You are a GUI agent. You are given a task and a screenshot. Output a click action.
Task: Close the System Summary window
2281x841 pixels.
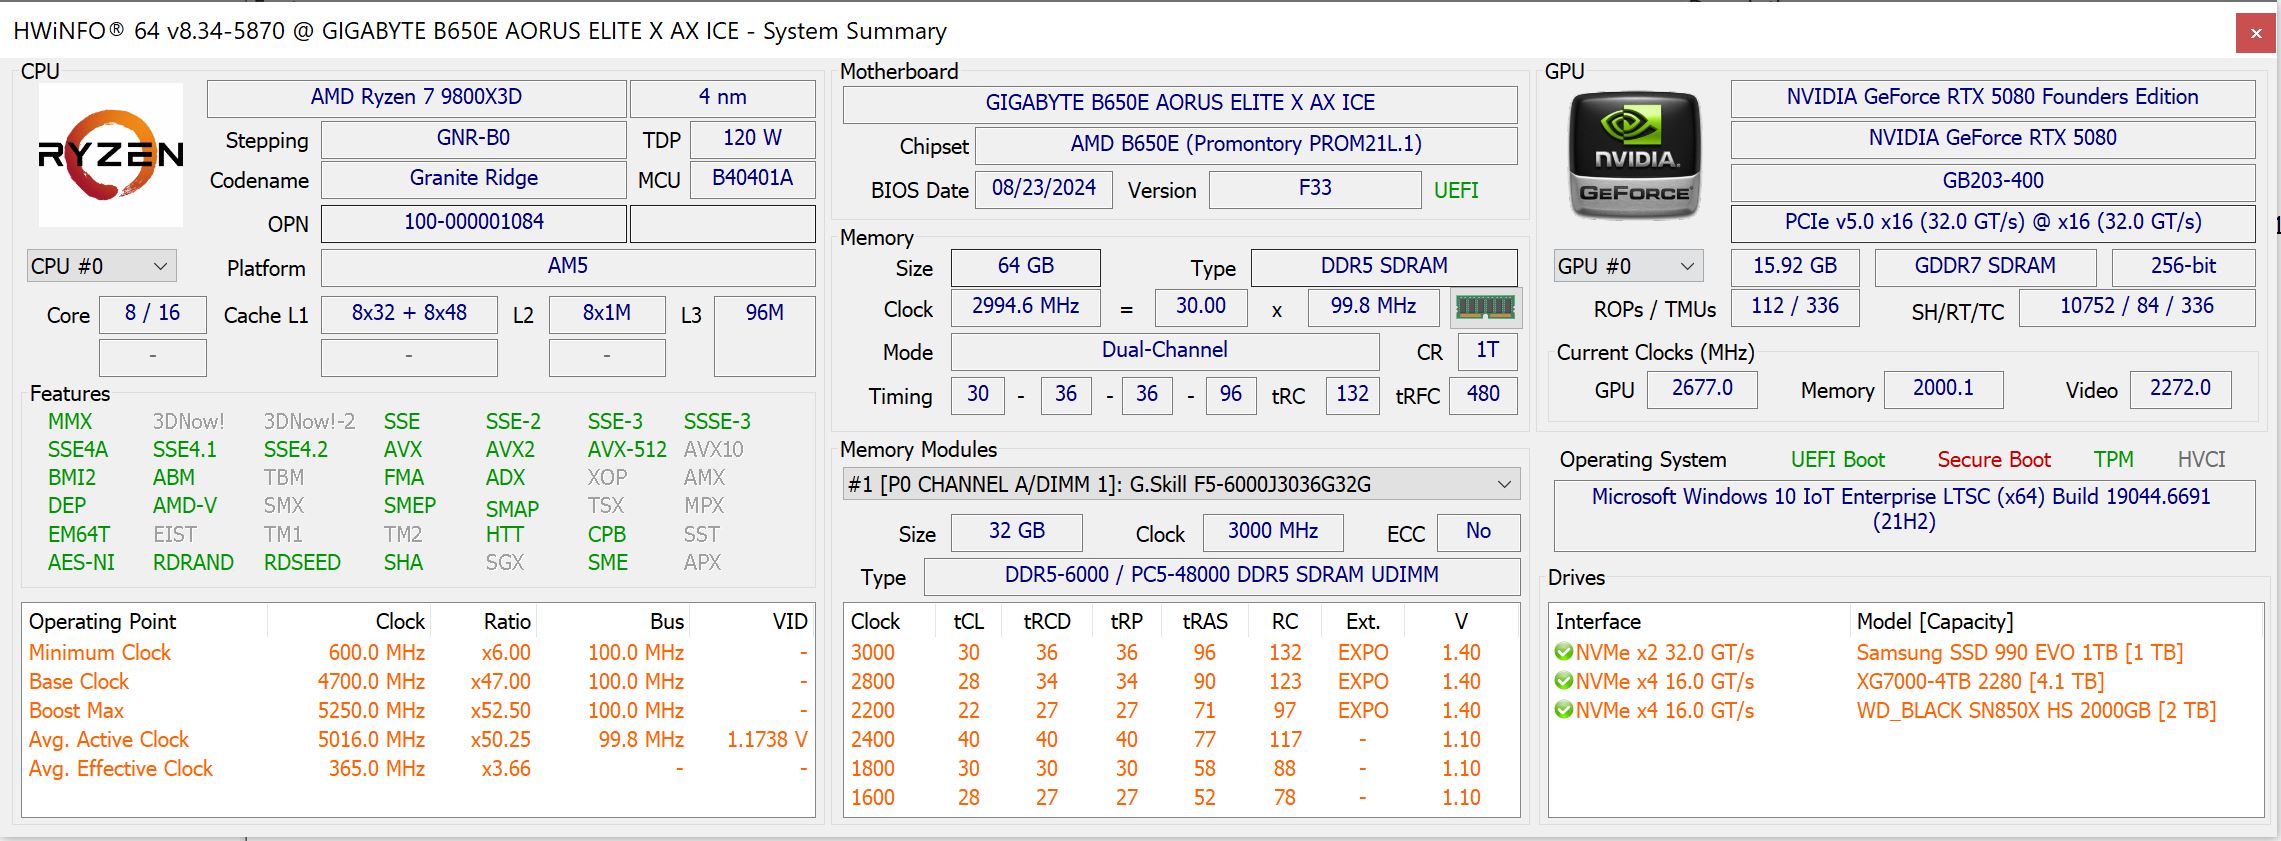tap(2255, 33)
